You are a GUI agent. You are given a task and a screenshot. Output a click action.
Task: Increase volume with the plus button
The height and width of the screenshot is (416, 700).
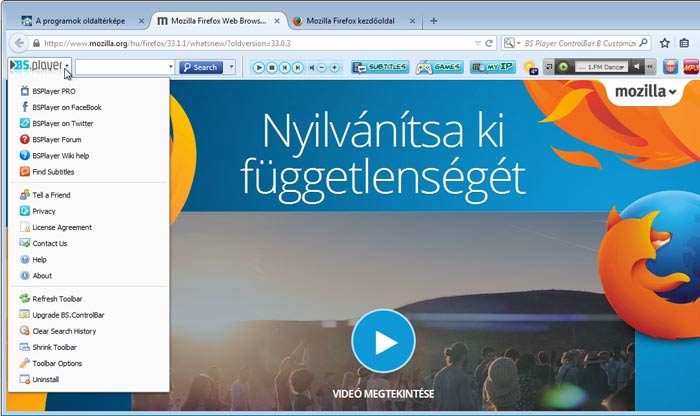[334, 67]
